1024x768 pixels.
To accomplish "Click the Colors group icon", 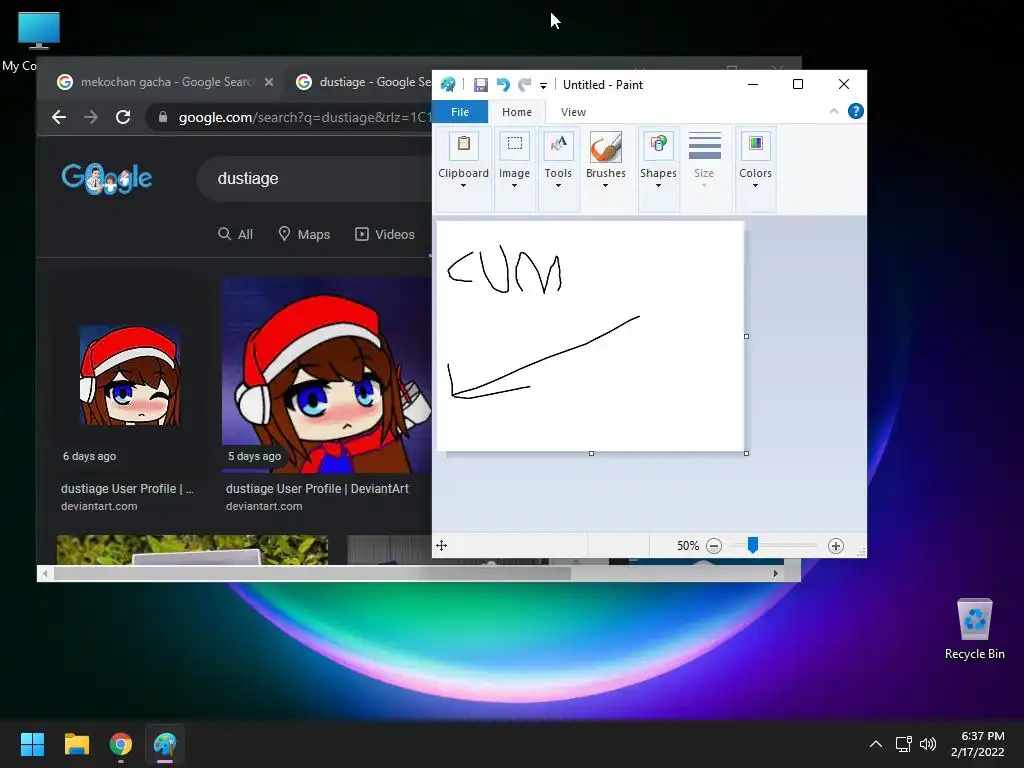I will (756, 146).
